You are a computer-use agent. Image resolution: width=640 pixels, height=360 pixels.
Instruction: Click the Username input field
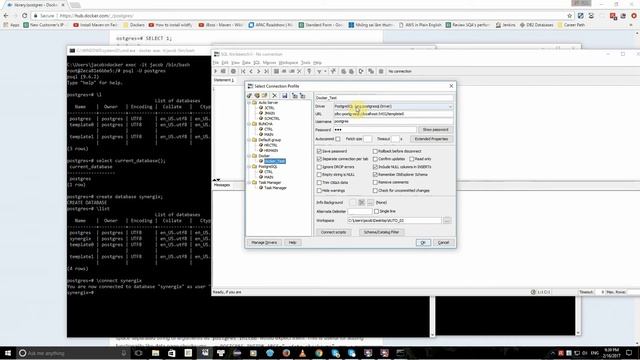tap(393, 122)
